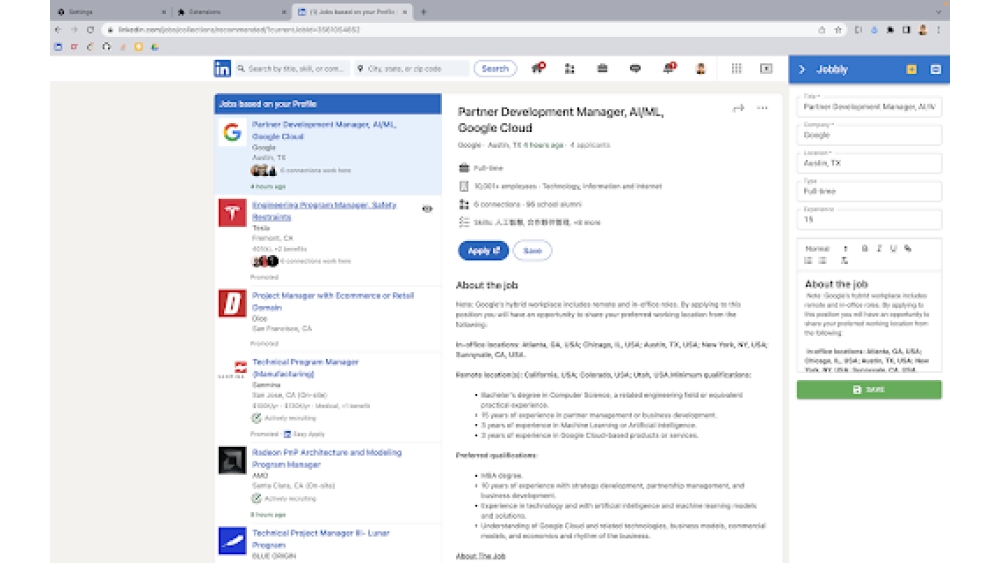Toggle underline in Jobbly editor
The width and height of the screenshot is (1000, 563).
tap(893, 249)
